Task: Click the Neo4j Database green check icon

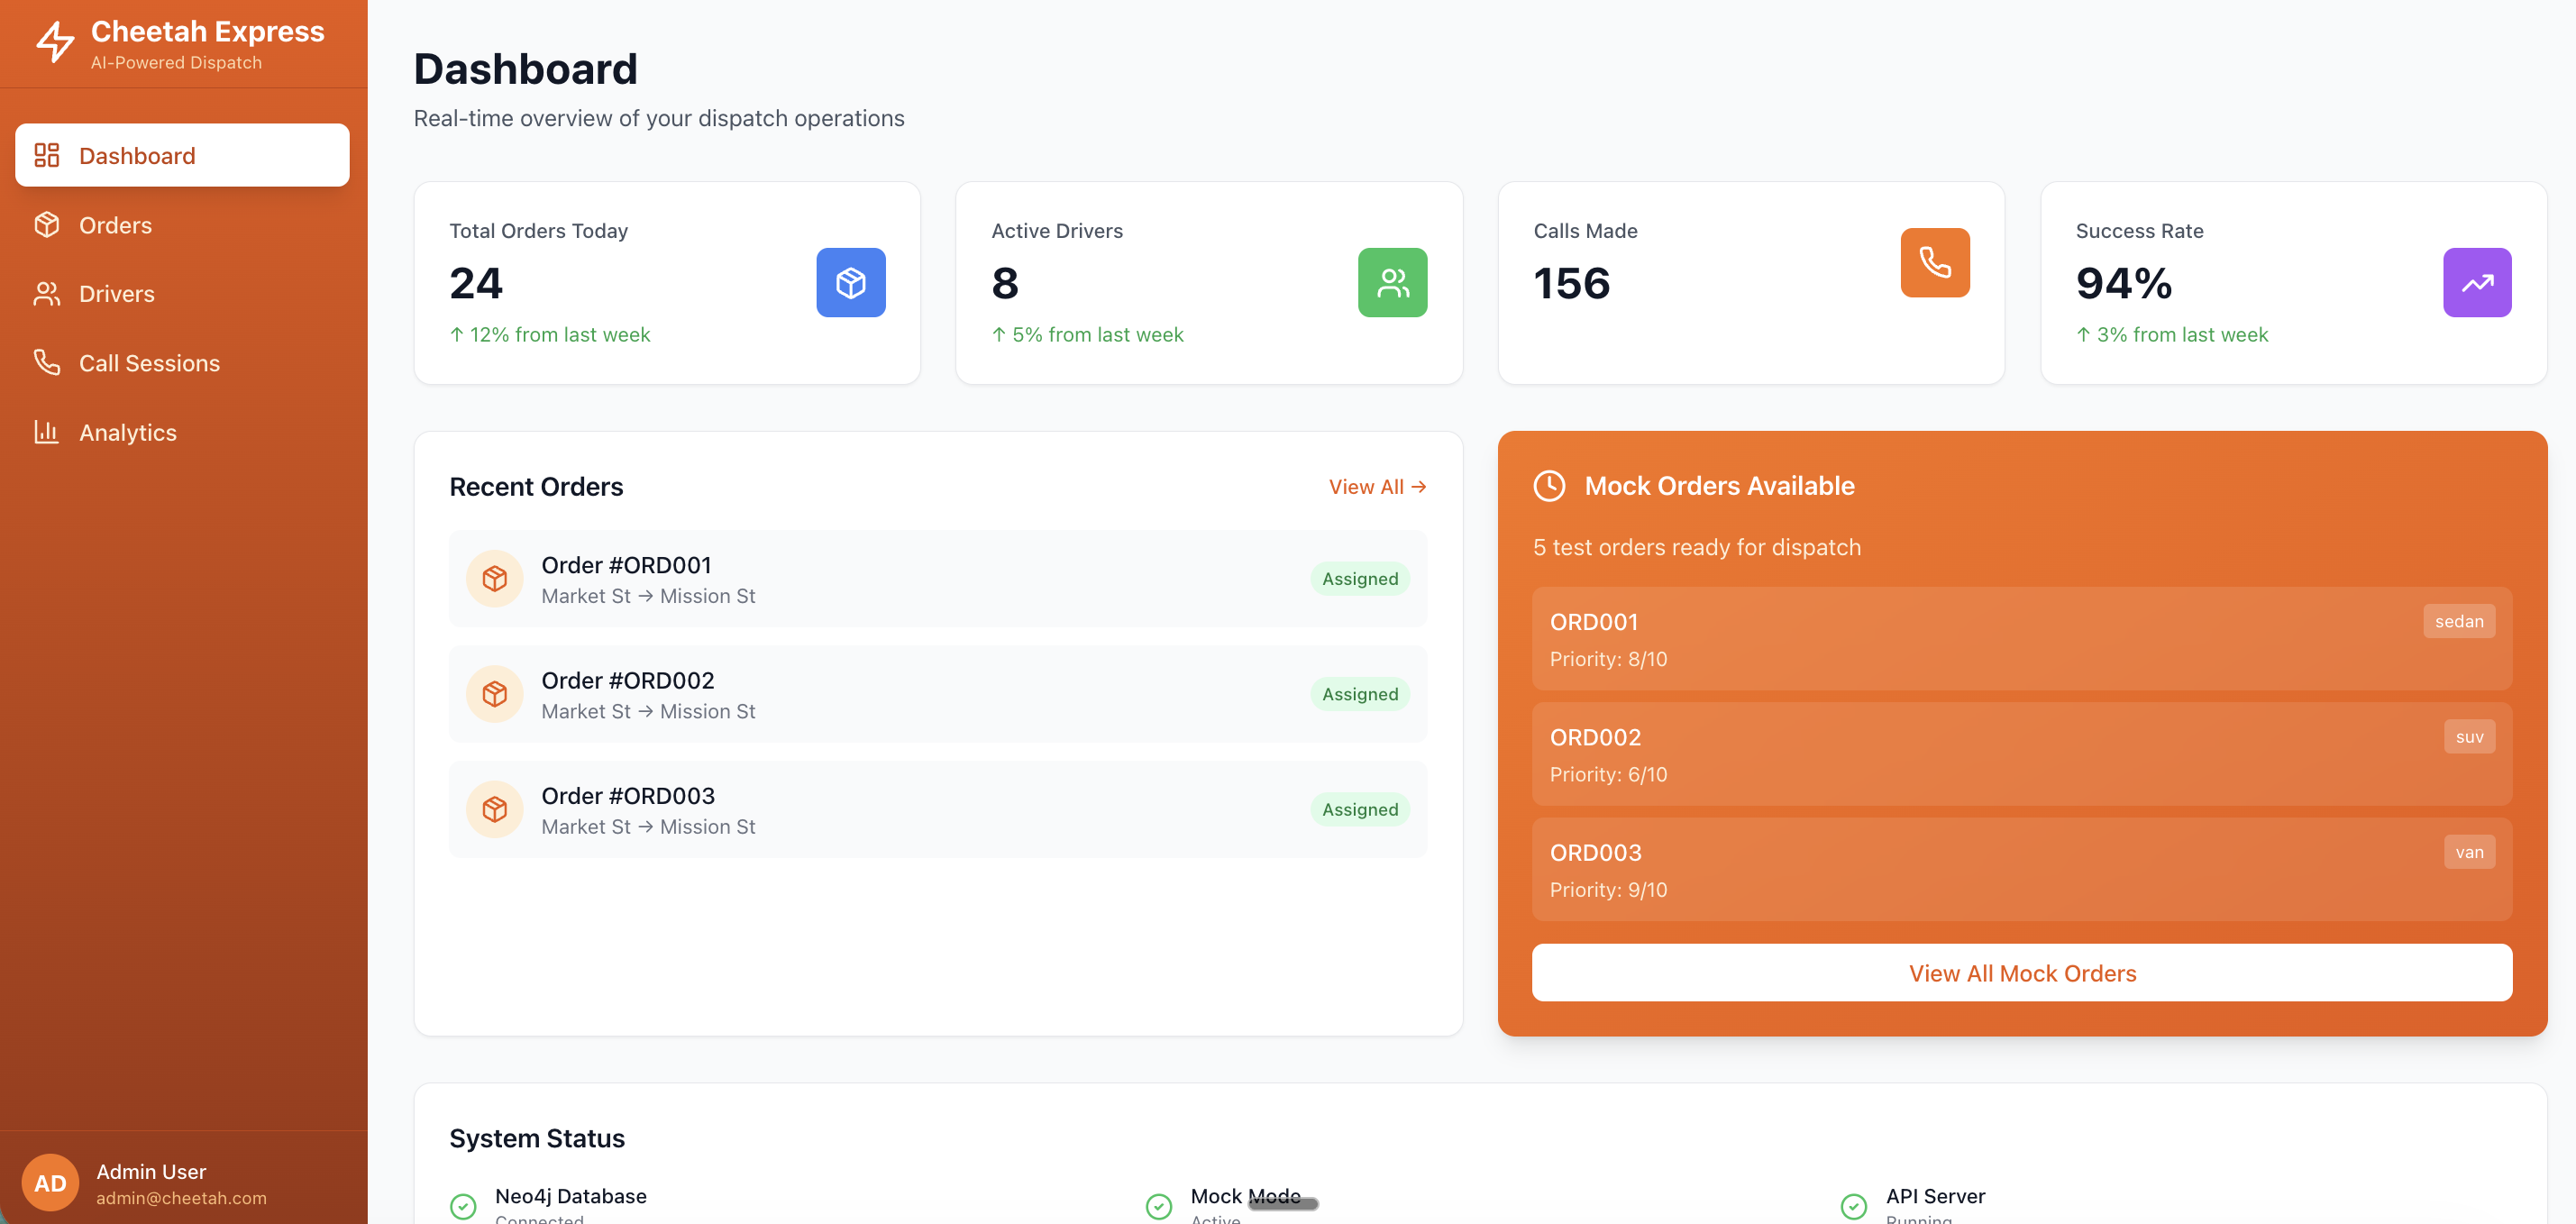Action: pos(463,1206)
